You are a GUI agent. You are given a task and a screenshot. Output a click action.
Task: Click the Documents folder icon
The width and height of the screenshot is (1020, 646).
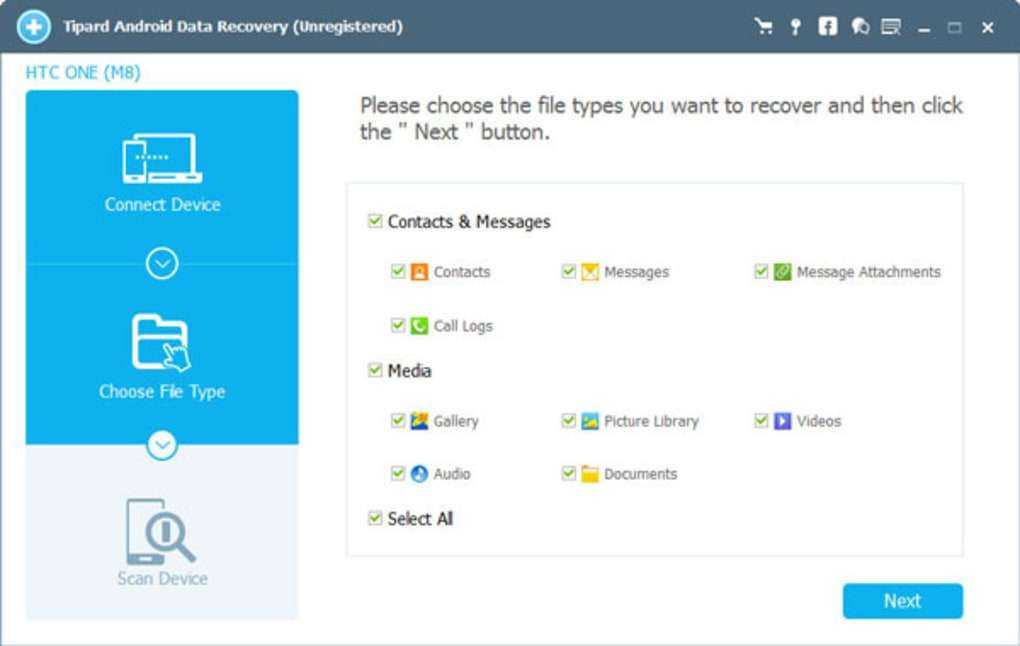(x=590, y=474)
